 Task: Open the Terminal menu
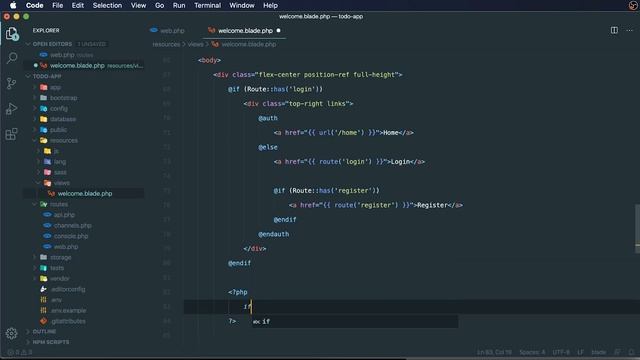(x=207, y=5)
